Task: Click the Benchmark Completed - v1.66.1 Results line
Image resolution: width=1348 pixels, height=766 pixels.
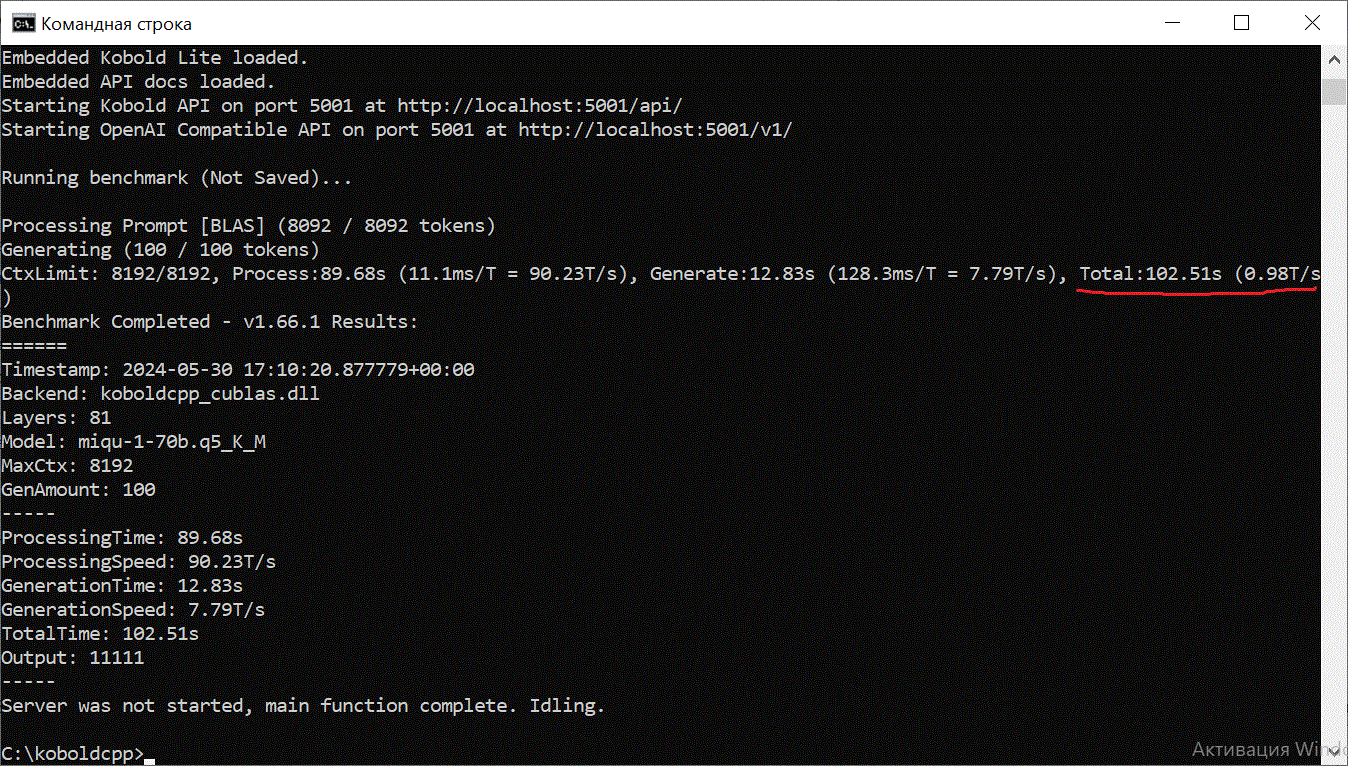Action: click(x=210, y=322)
